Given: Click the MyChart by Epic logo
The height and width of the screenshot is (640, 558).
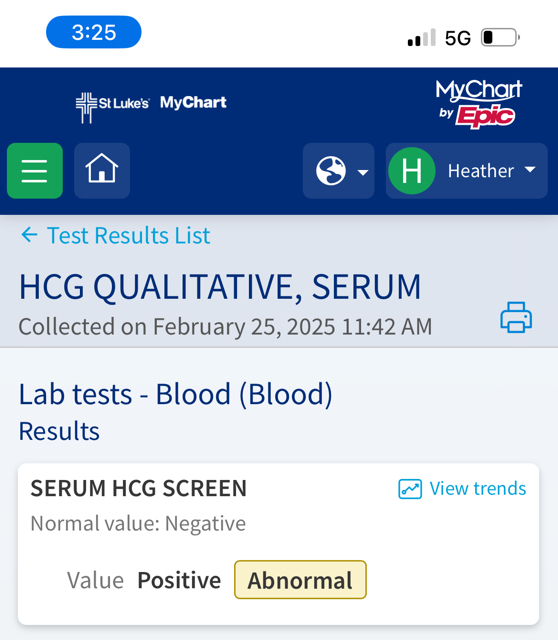Looking at the screenshot, I should tap(478, 104).
